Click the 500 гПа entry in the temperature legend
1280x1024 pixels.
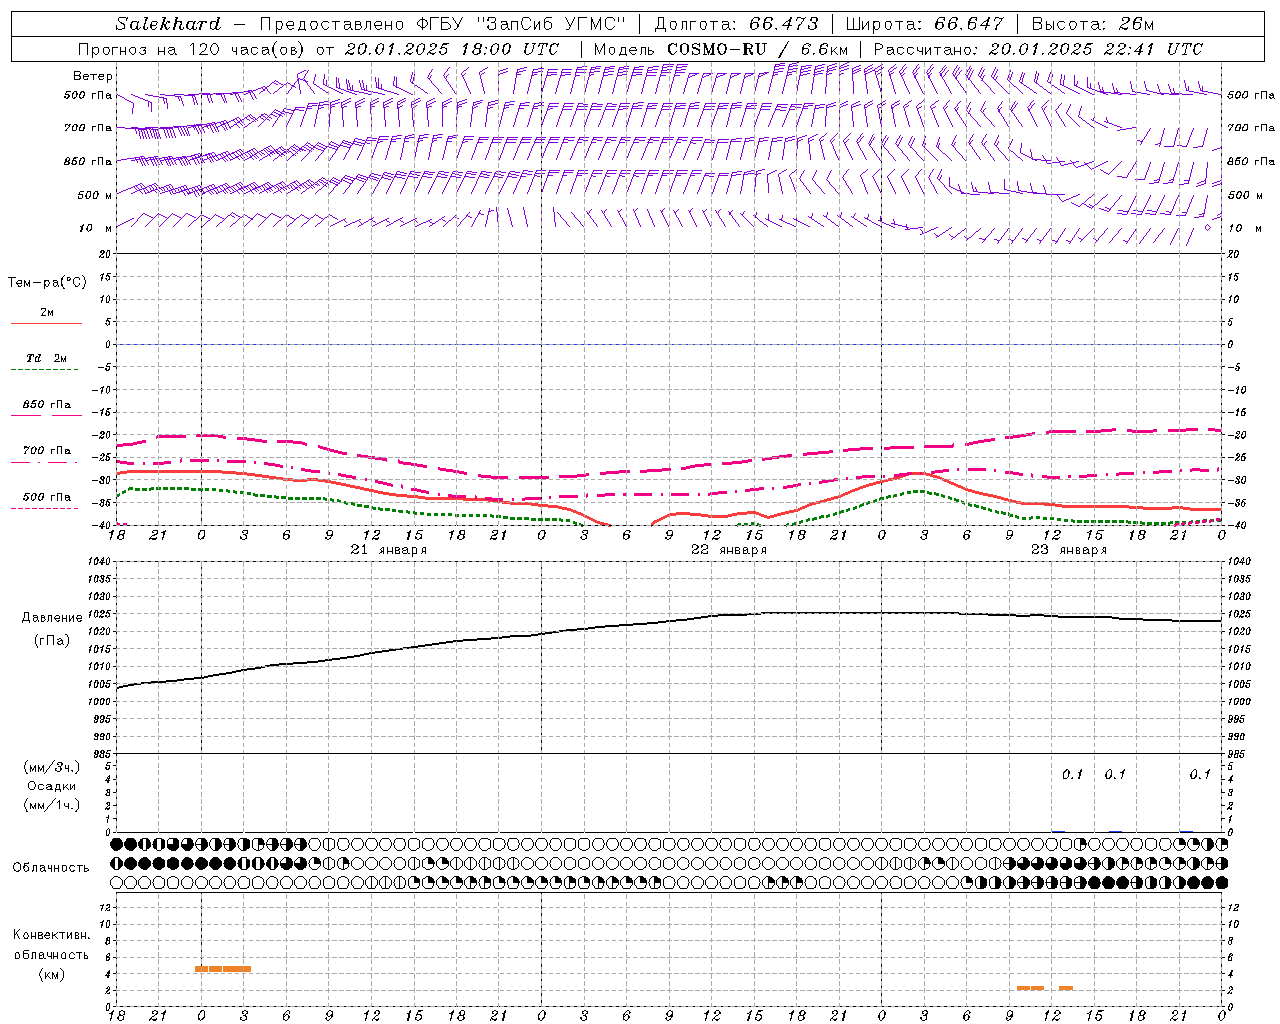point(47,497)
